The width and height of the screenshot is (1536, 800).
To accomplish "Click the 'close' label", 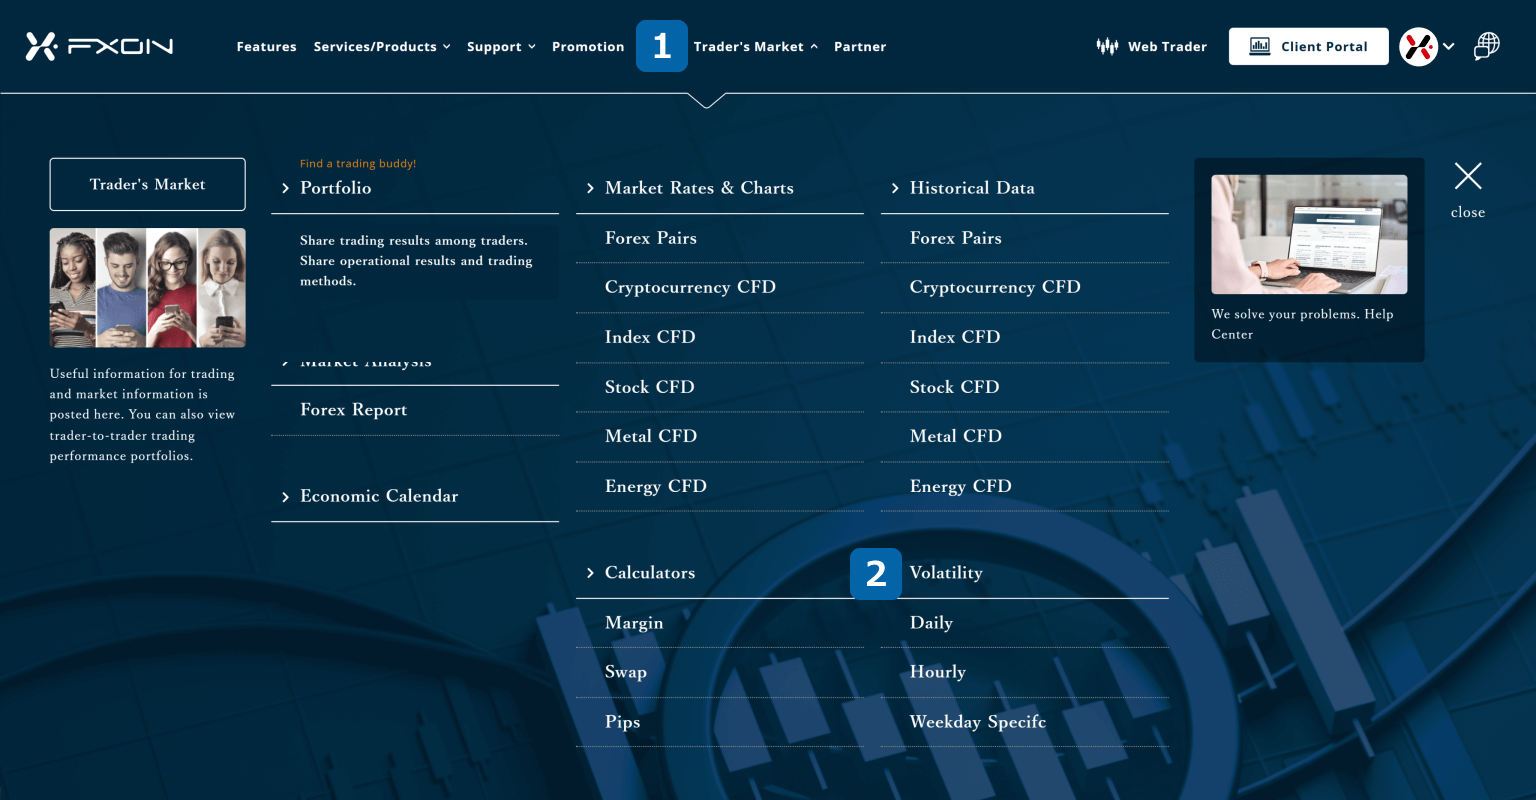I will point(1468,212).
